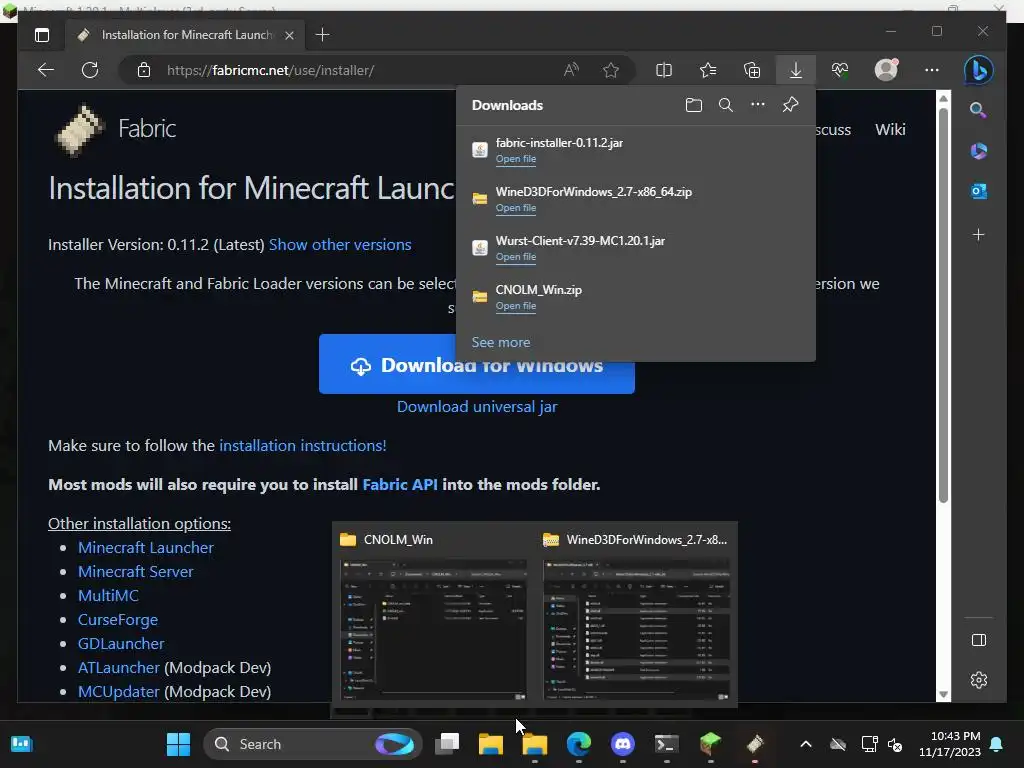Open tab actions menu icon
Viewport: 1024px width, 768px height.
[x=42, y=35]
